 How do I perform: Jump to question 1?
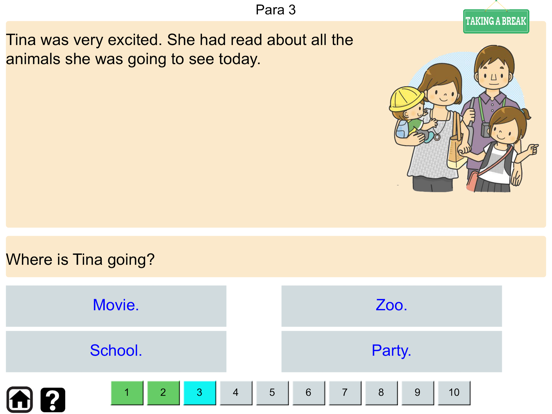coord(127,393)
